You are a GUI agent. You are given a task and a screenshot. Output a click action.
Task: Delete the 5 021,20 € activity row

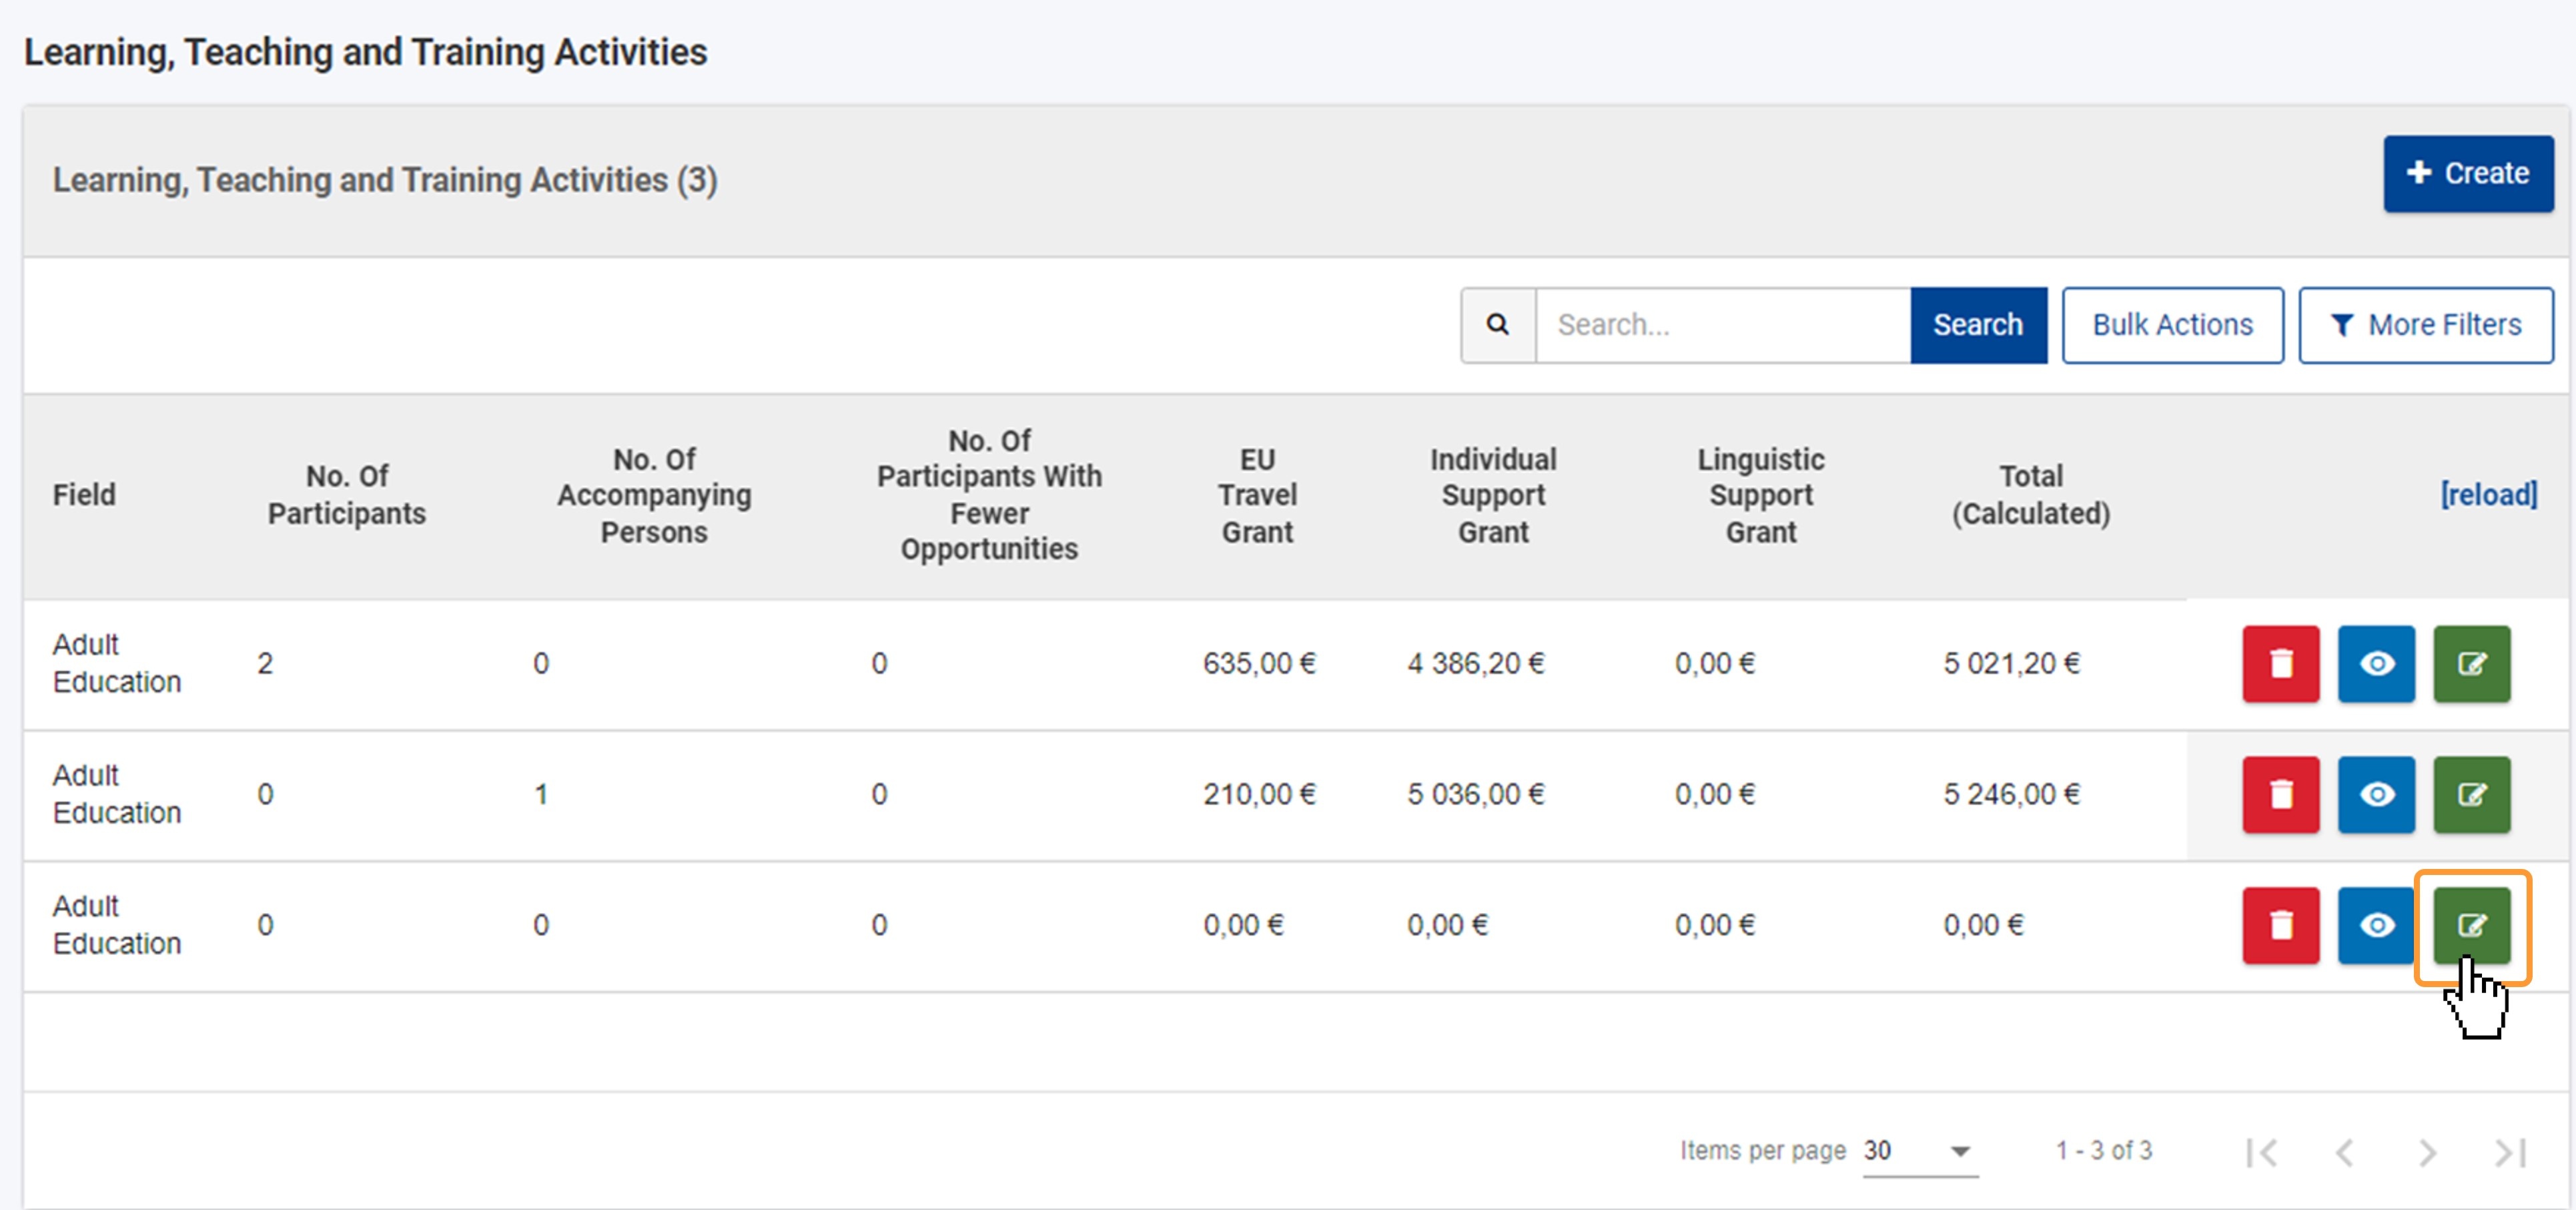[x=2280, y=664]
